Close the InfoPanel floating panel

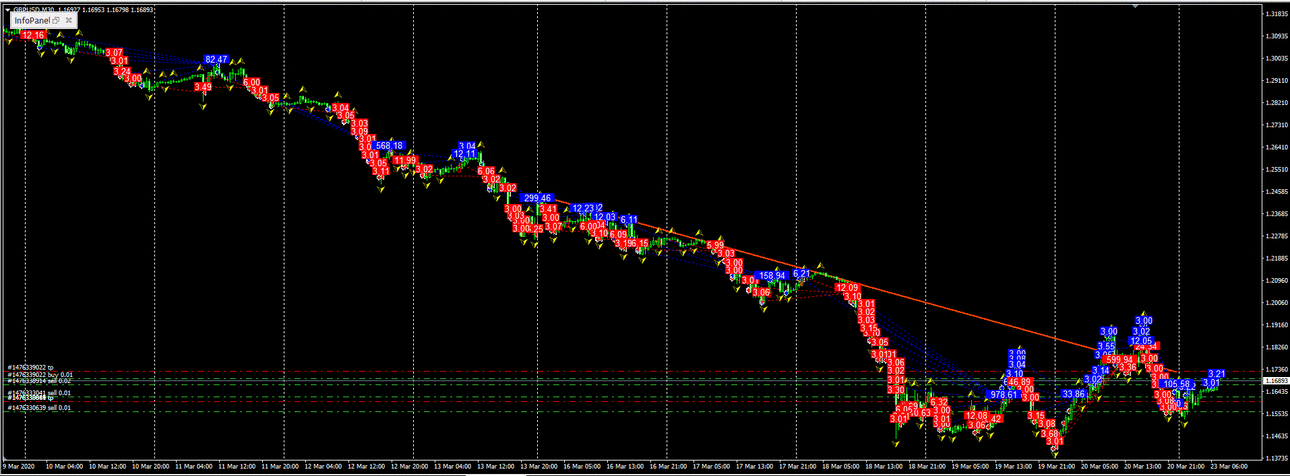pyautogui.click(x=68, y=20)
